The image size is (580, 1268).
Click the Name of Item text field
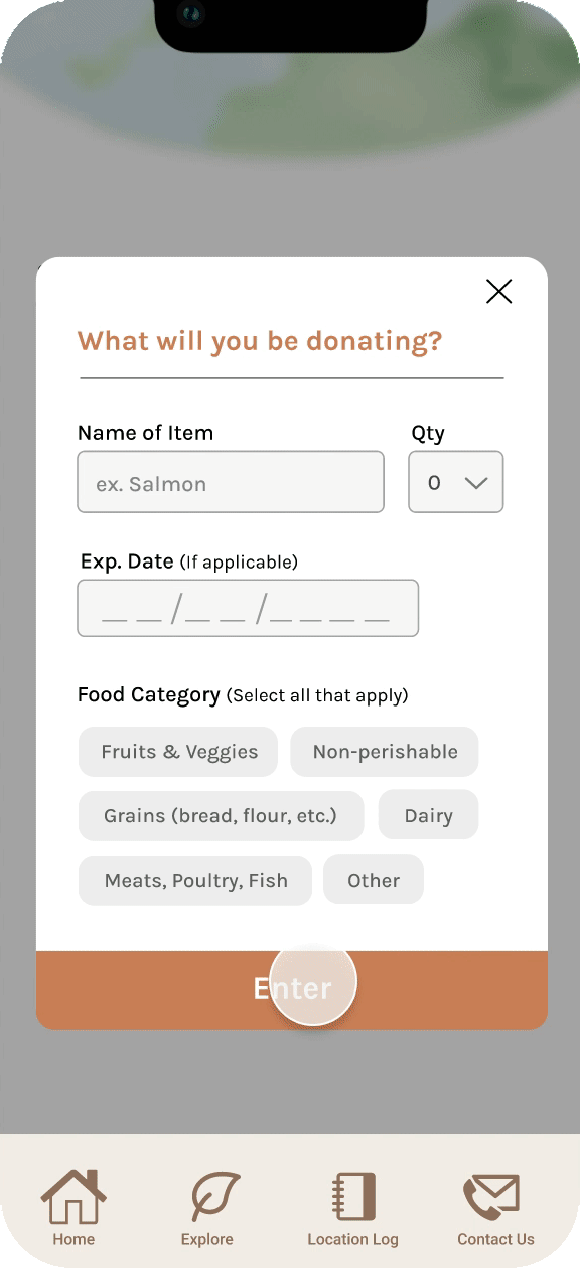(231, 482)
